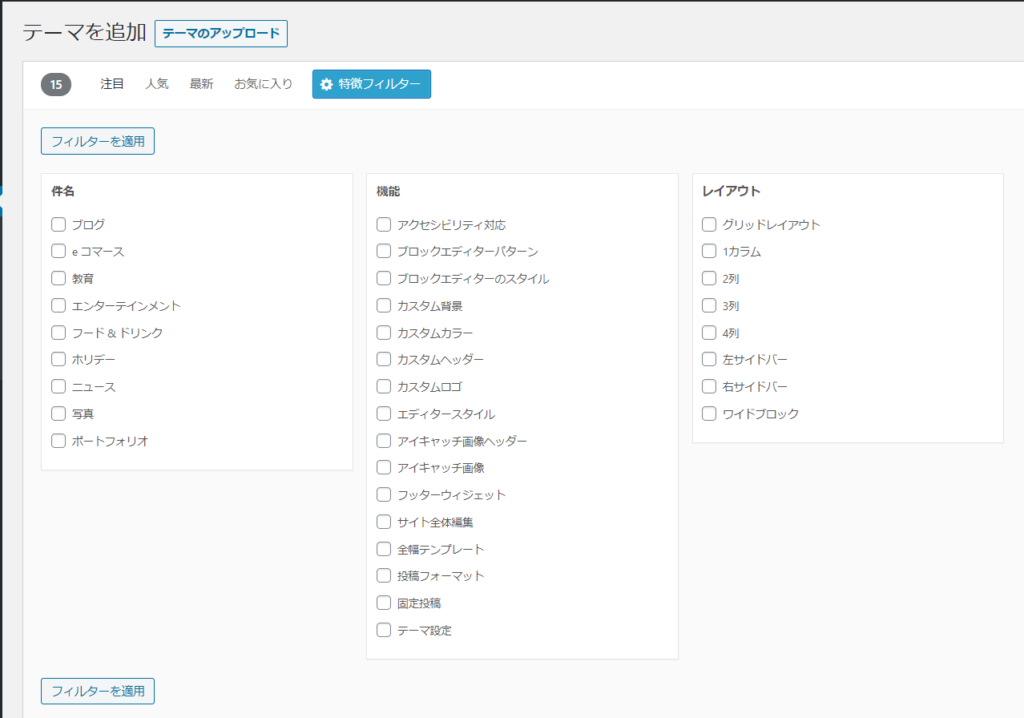Check the グリッドレイアウト layout option

click(709, 225)
